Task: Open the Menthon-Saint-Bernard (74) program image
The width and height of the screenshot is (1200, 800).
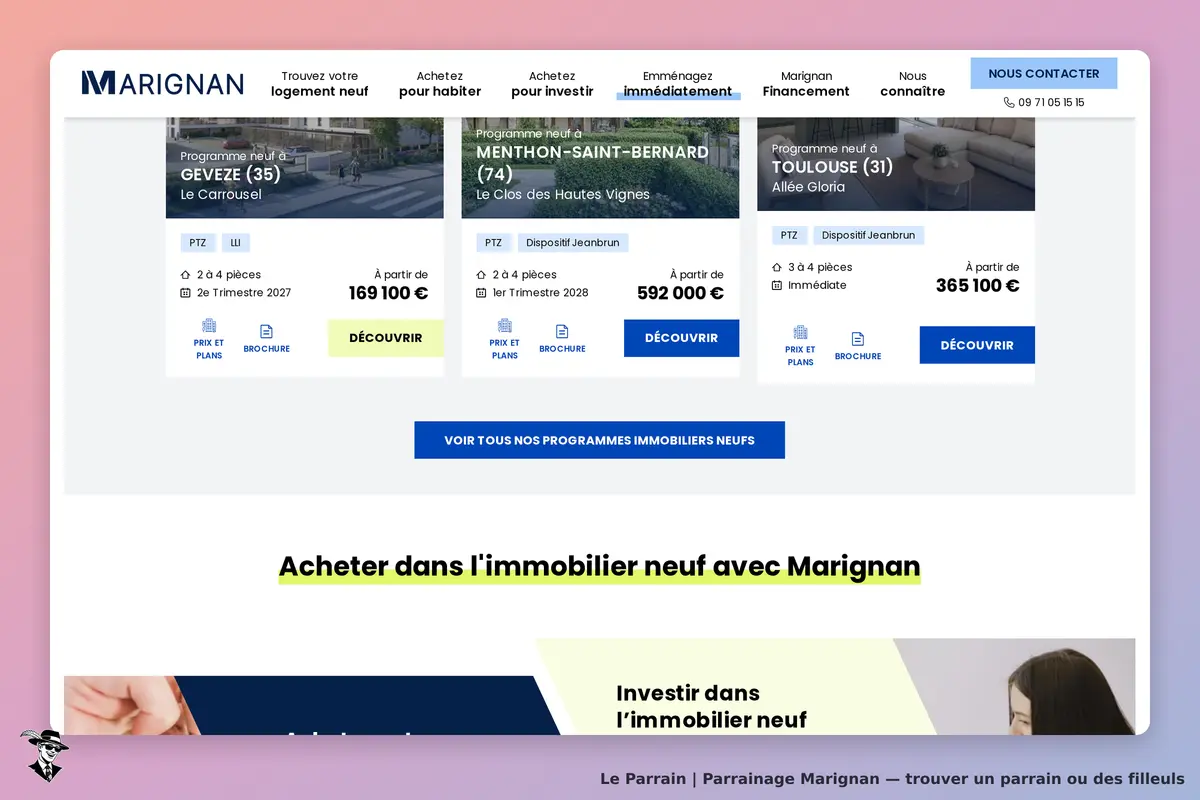Action: 600,168
